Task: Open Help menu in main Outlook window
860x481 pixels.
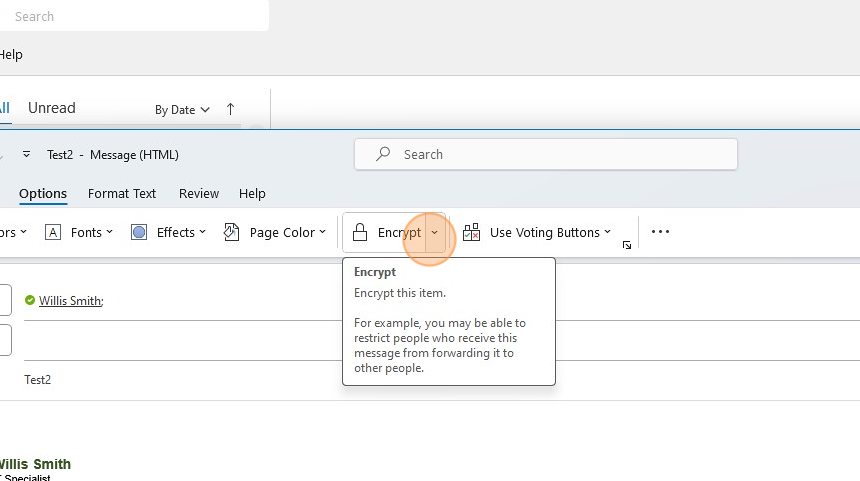Action: coord(11,55)
